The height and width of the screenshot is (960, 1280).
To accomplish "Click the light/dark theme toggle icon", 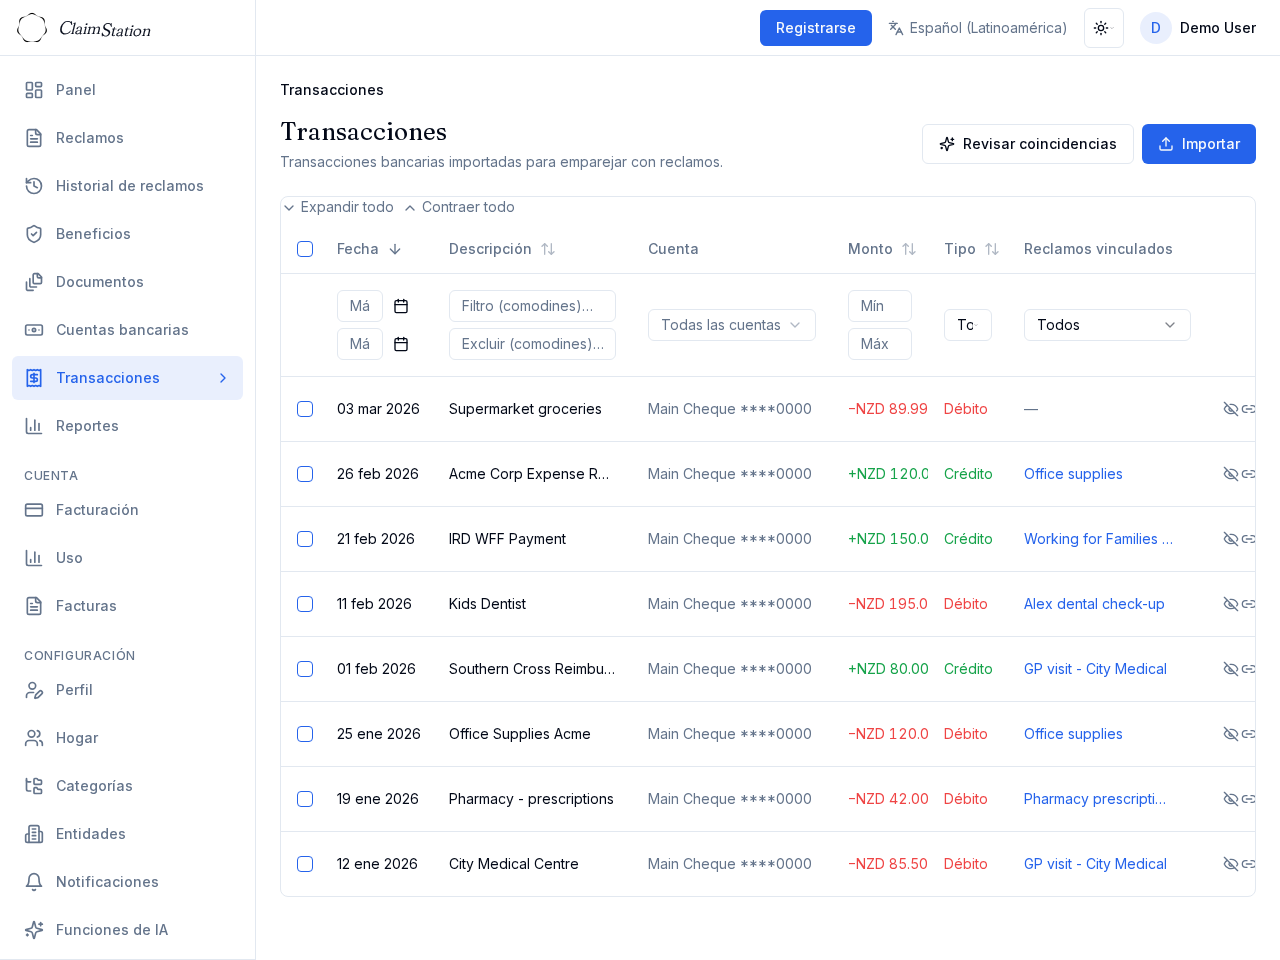I will click(x=1103, y=28).
